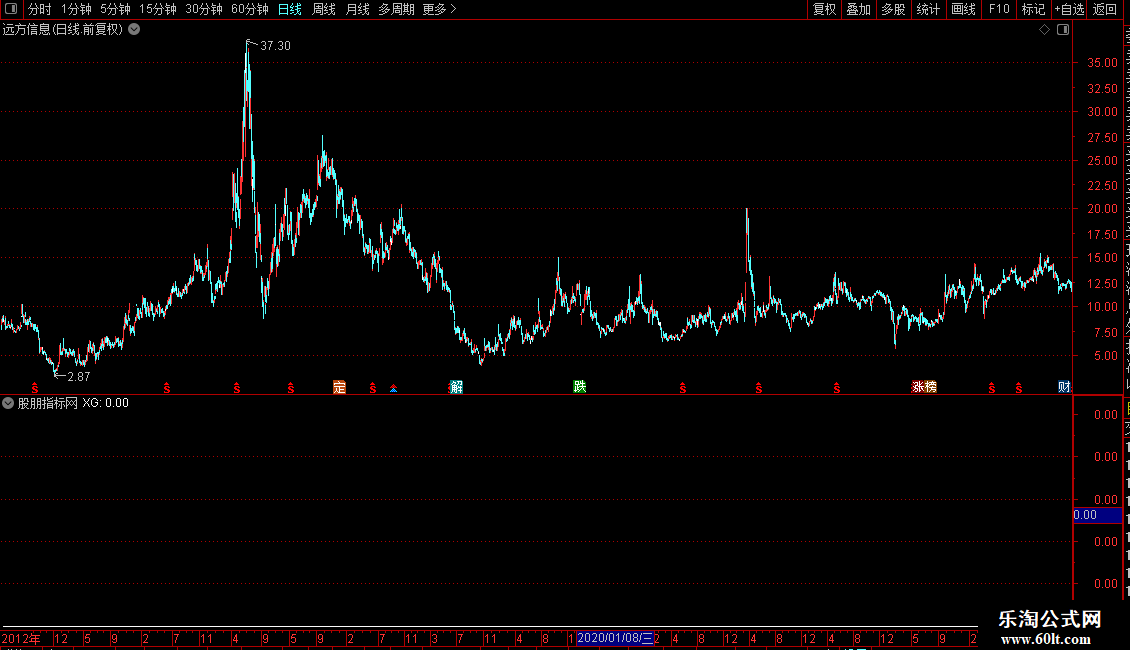Select the 5分钟 period tab
Screen dimensions: 1130x650
point(115,9)
